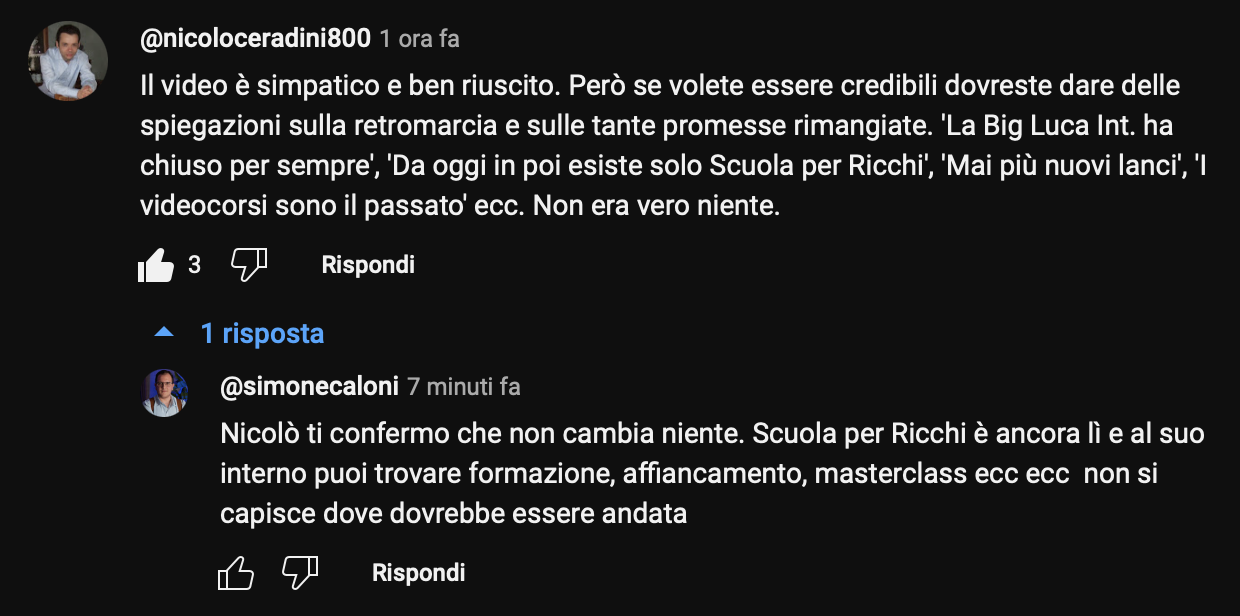The image size is (1240, 616).
Task: Click the reply line starting 'Nicolò ti confermo'
Action: (712, 434)
